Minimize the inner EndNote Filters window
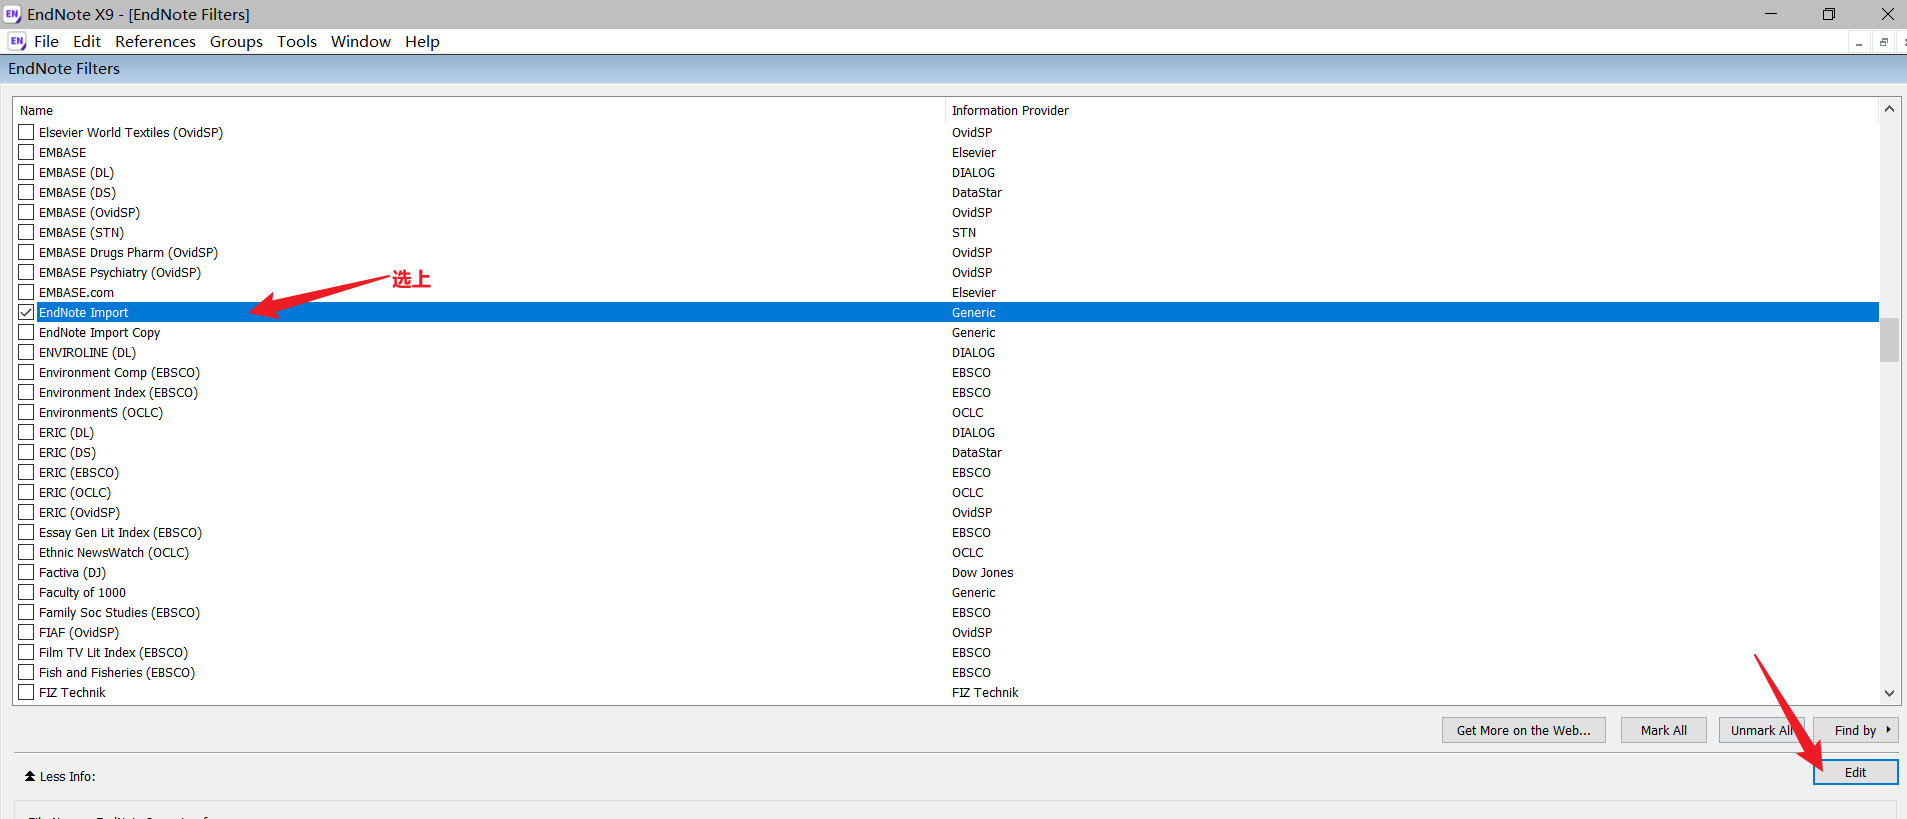 (x=1859, y=42)
